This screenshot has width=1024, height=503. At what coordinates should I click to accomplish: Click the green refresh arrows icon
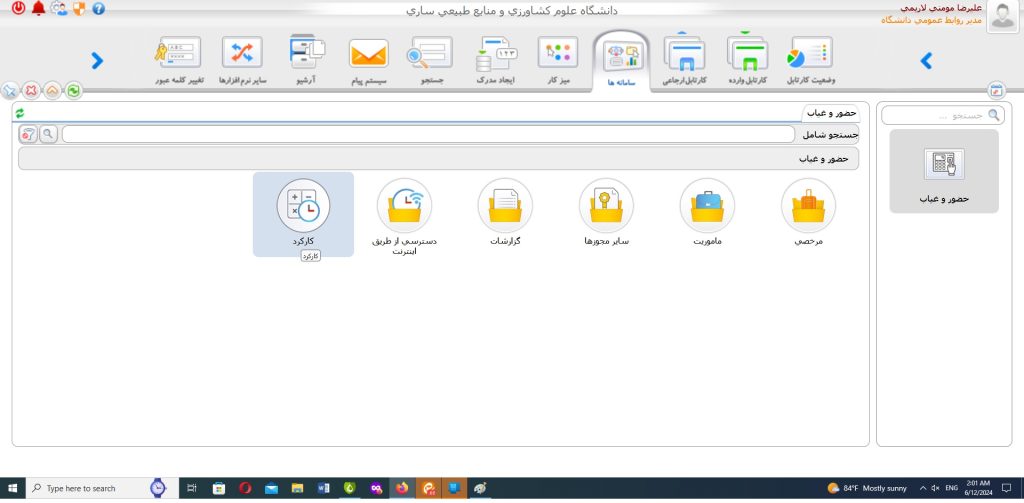click(x=73, y=91)
